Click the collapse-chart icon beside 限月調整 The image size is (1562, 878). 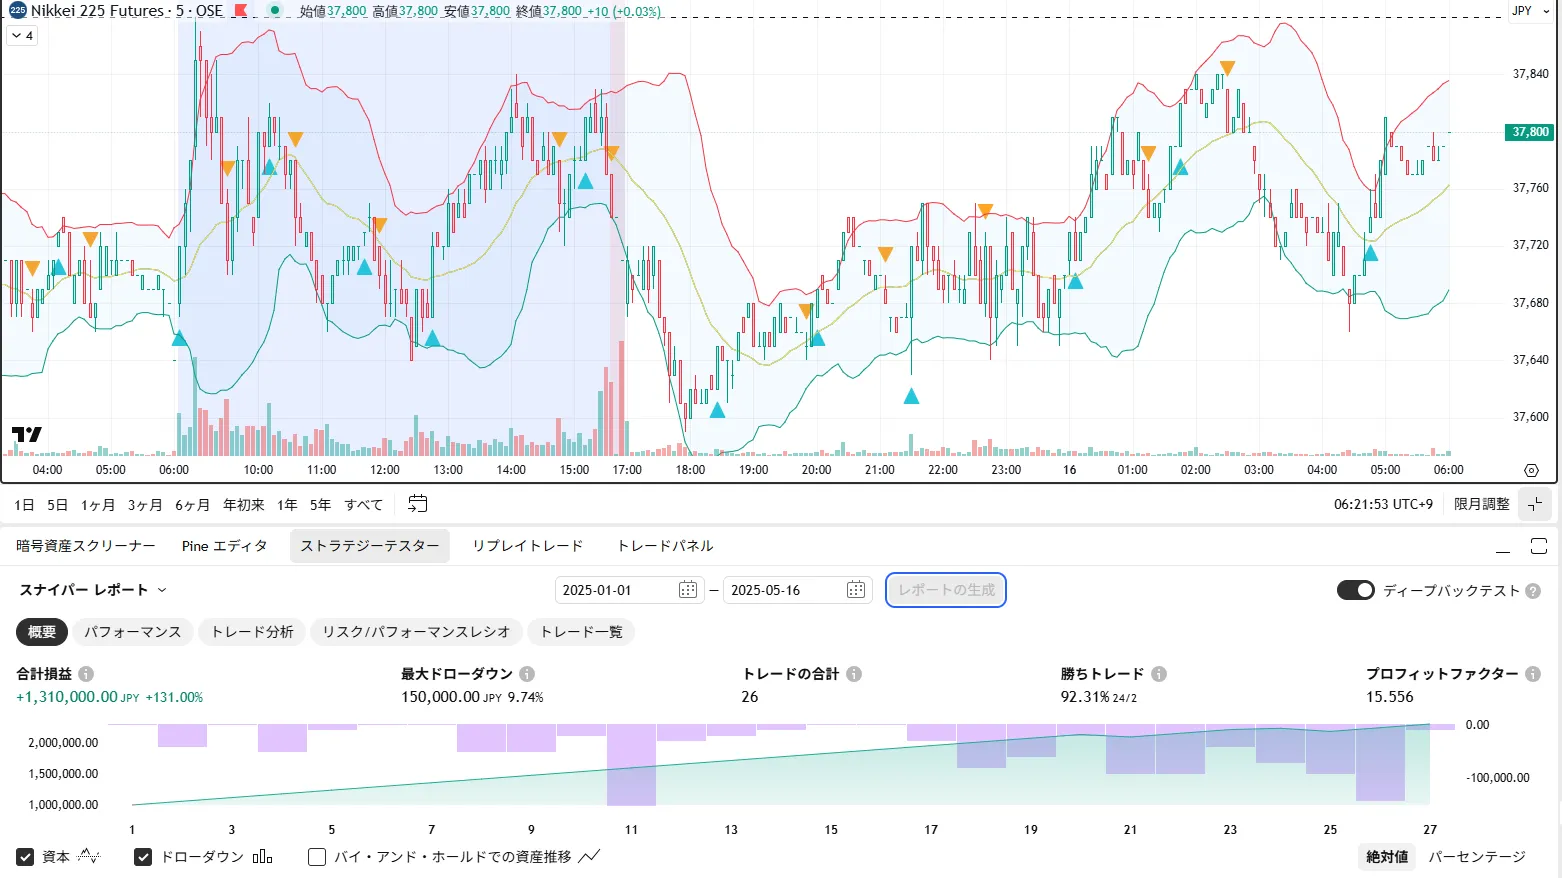(1535, 504)
